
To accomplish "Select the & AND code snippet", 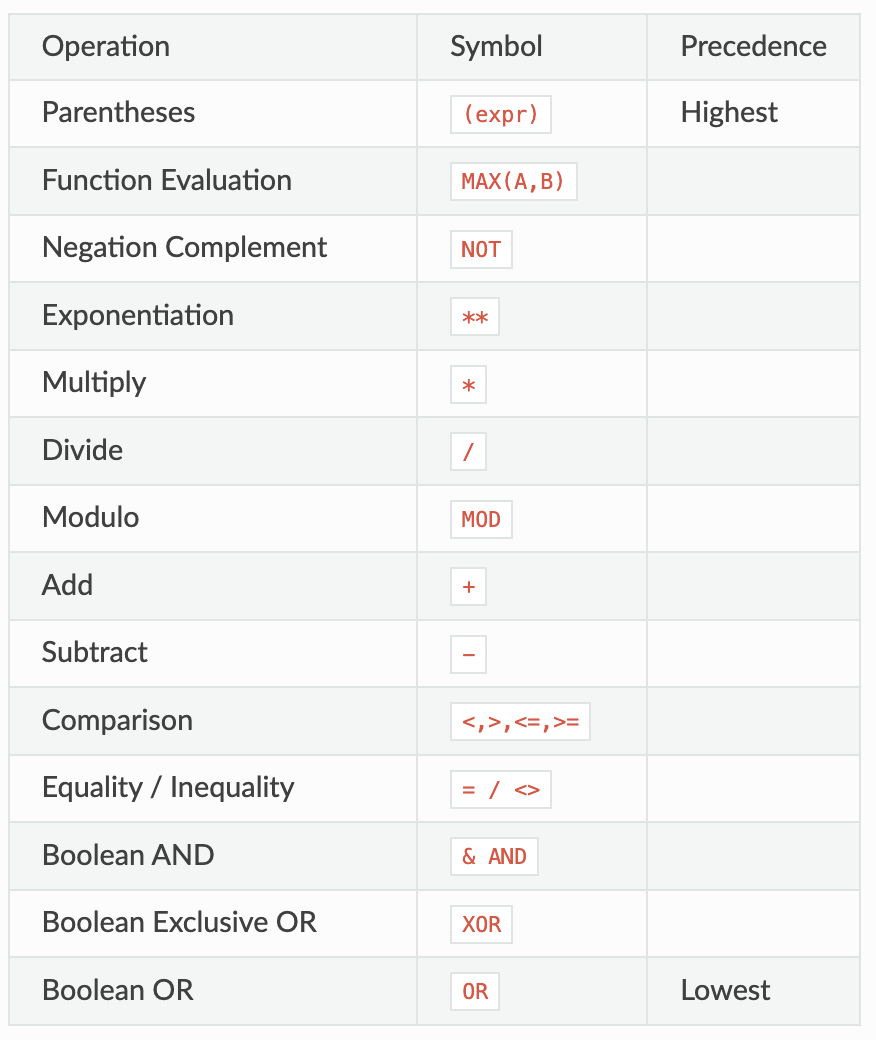I will (494, 857).
